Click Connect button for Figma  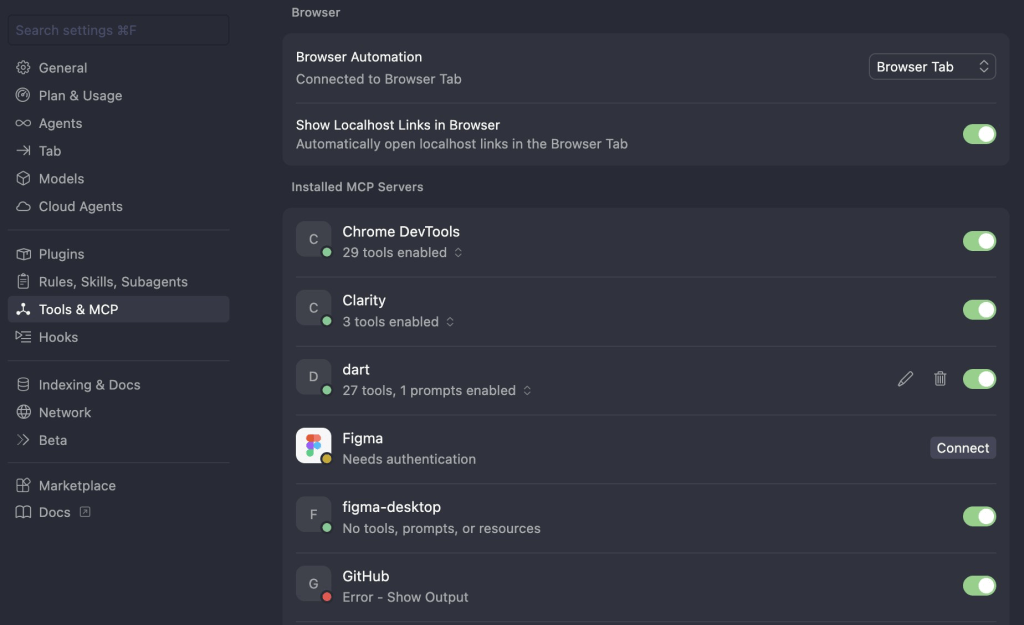click(x=962, y=448)
